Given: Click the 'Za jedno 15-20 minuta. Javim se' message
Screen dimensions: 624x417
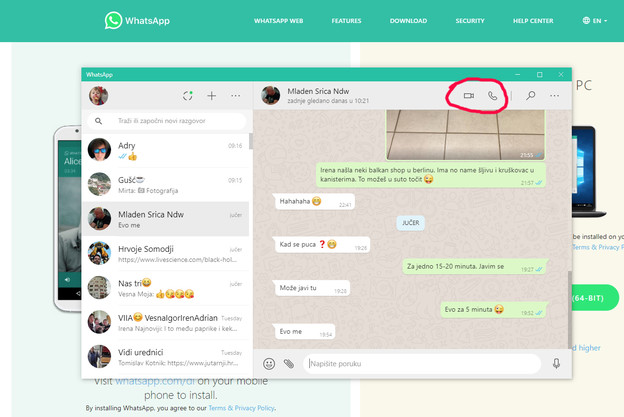Looking at the screenshot, I should click(474, 266).
